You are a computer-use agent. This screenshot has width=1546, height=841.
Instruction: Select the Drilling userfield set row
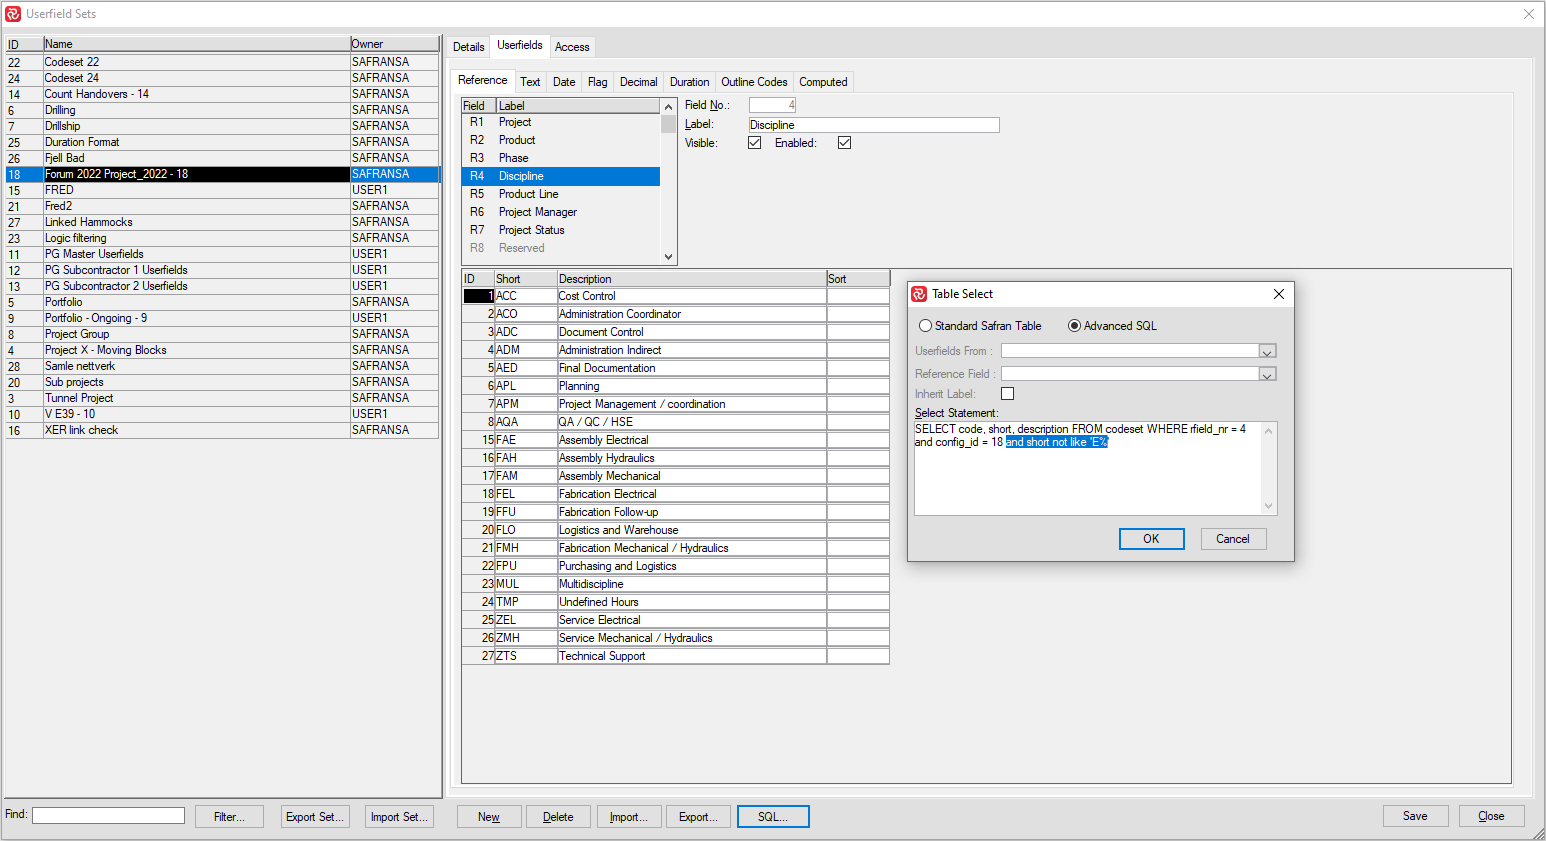222,110
